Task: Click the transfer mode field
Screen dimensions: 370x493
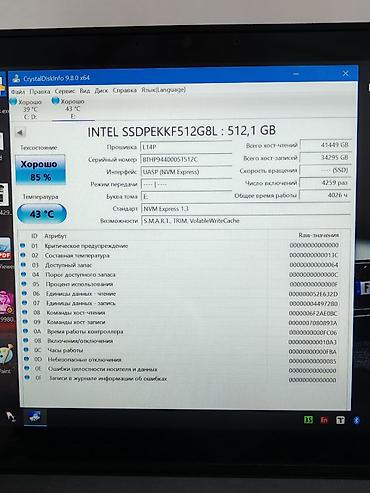Action: [186, 184]
